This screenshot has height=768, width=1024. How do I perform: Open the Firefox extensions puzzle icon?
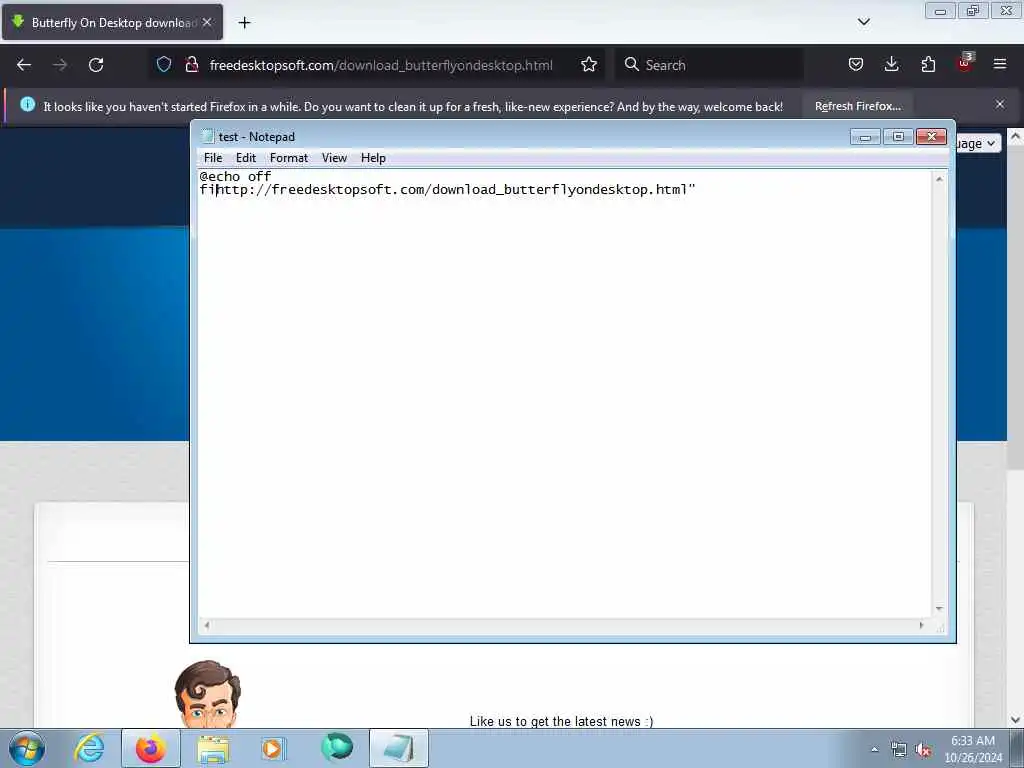(928, 64)
